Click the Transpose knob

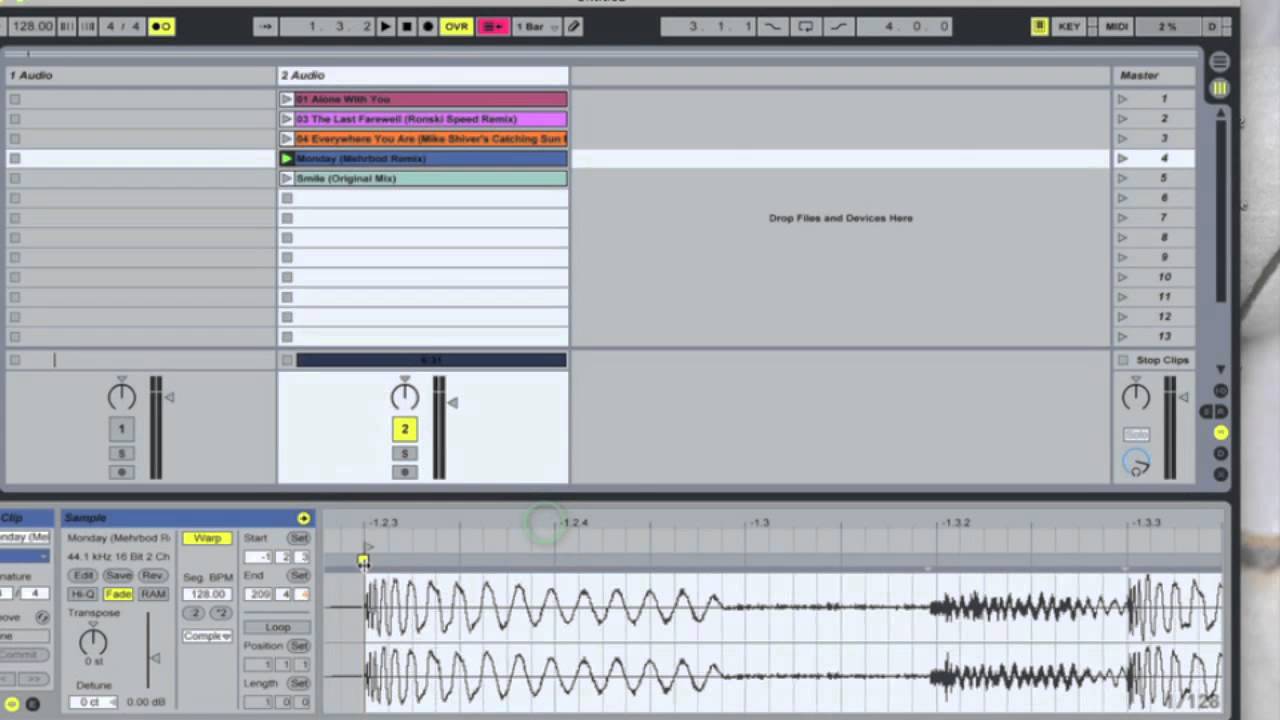pos(93,640)
